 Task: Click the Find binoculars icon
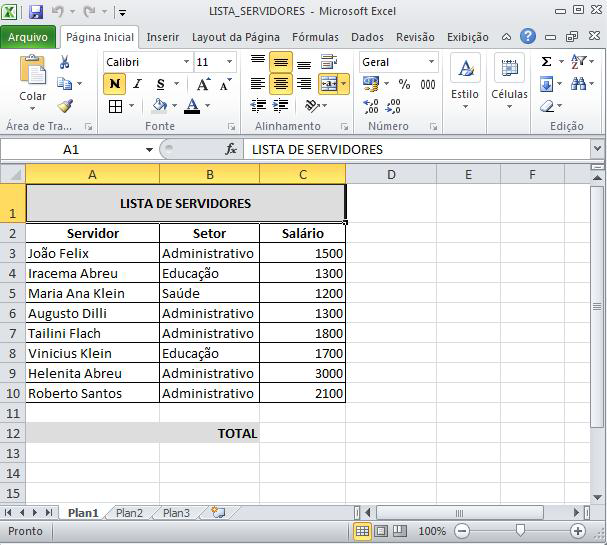[579, 84]
